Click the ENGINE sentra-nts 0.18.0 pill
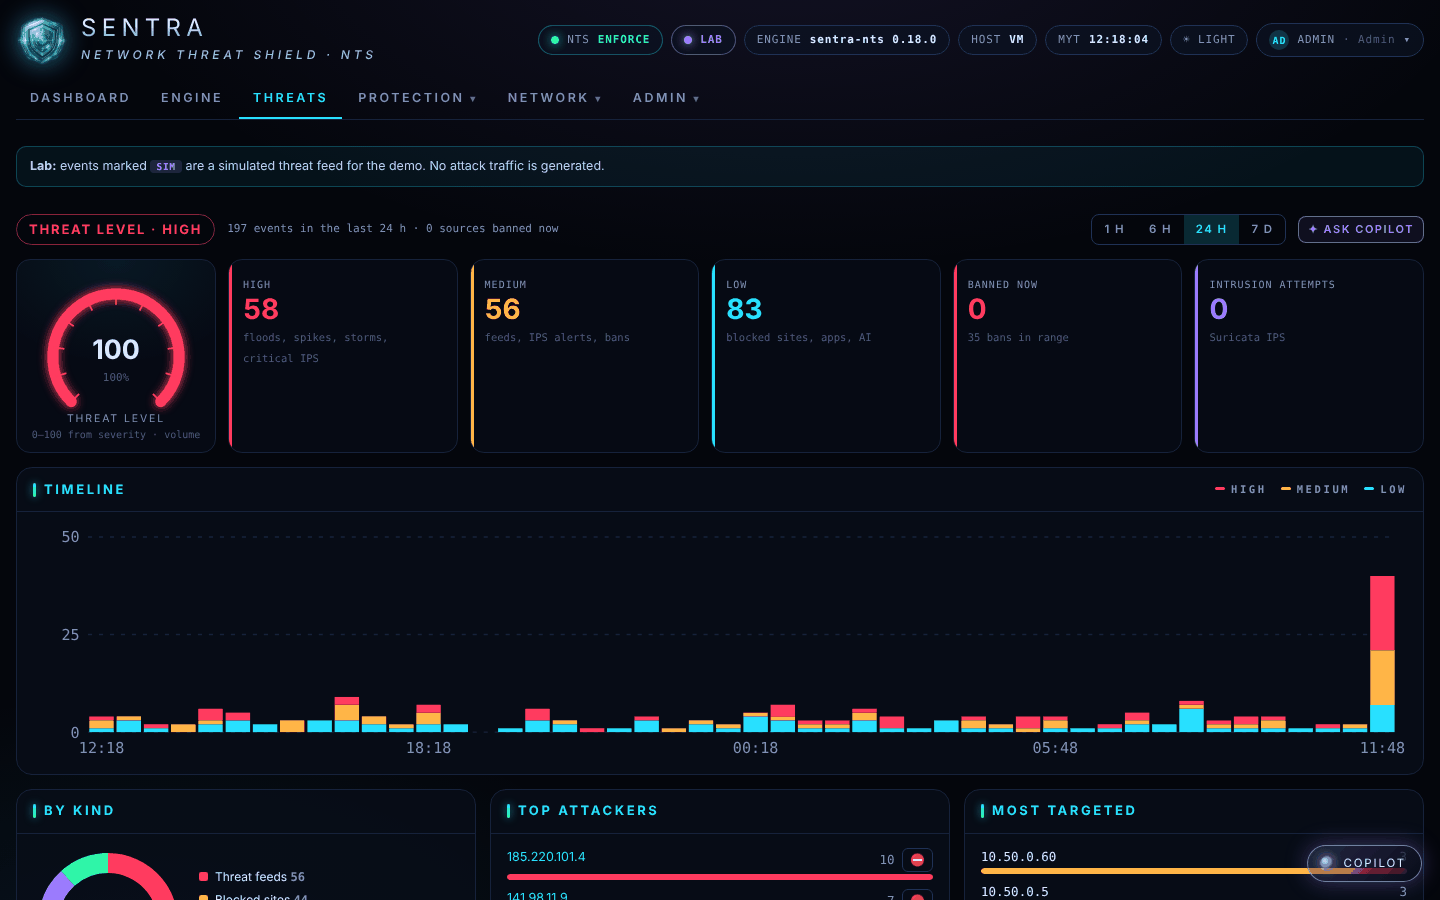Image resolution: width=1440 pixels, height=900 pixels. pos(847,40)
